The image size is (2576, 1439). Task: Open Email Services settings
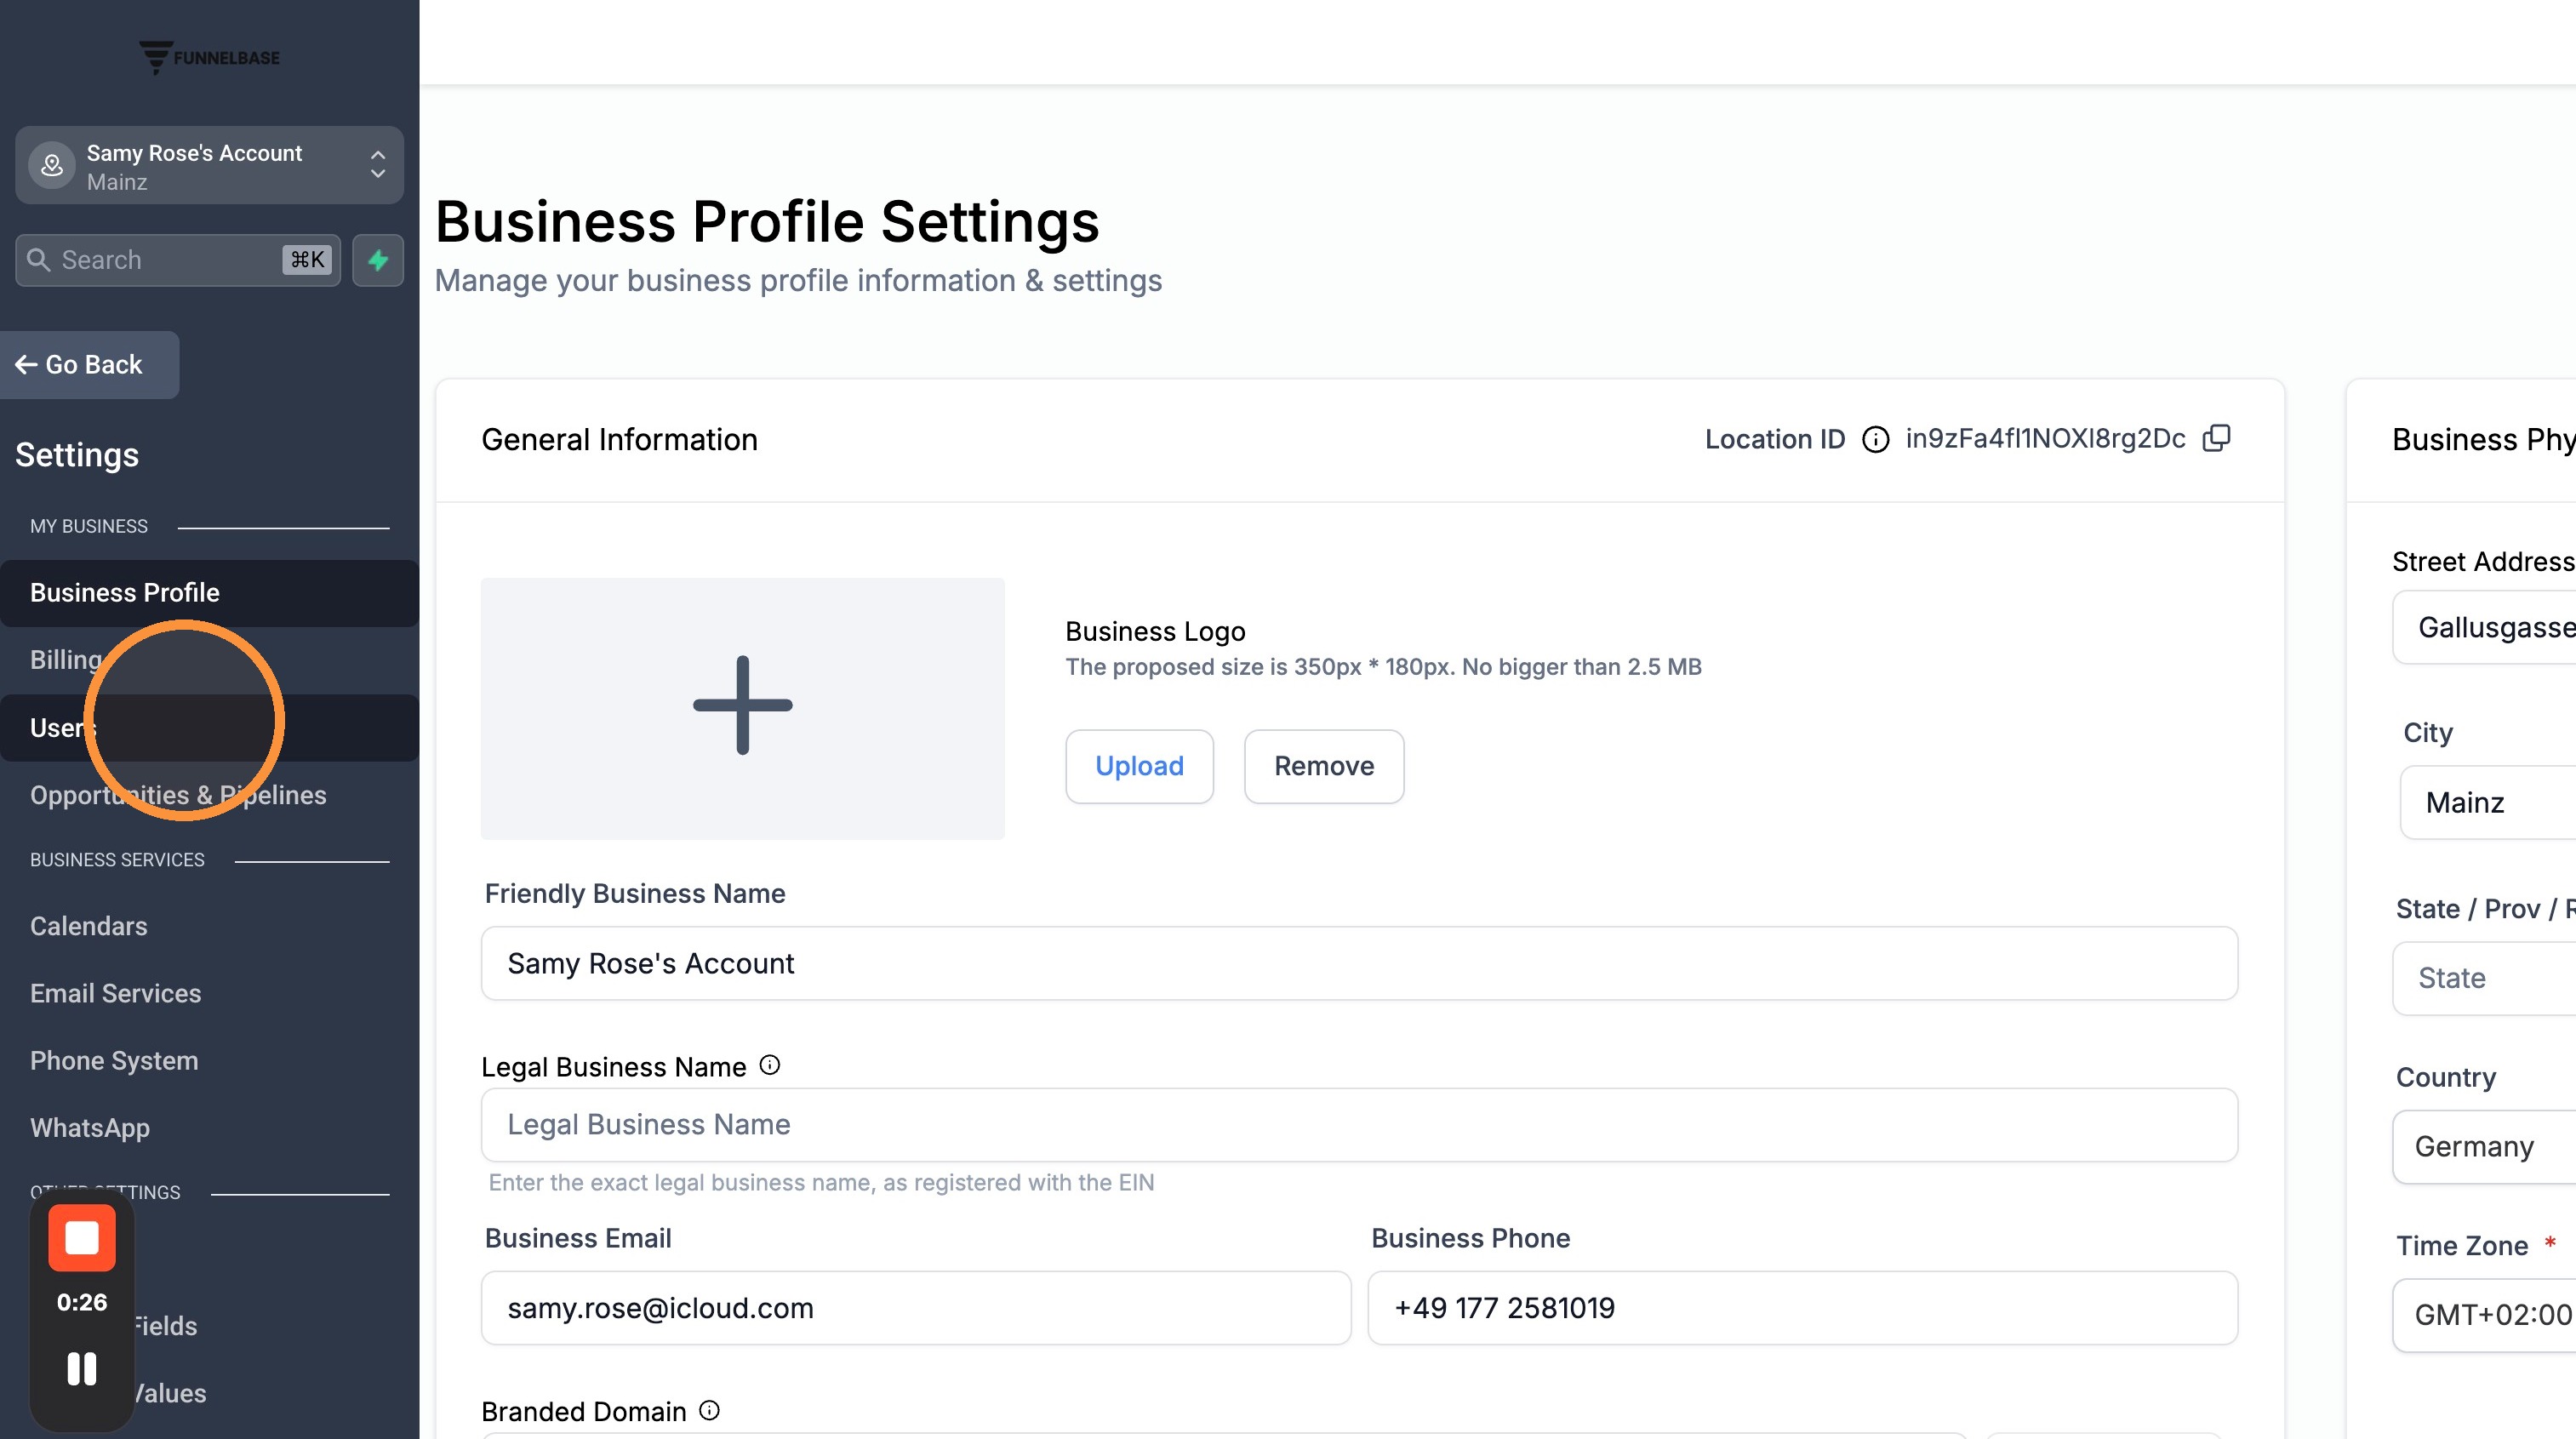(x=209, y=993)
